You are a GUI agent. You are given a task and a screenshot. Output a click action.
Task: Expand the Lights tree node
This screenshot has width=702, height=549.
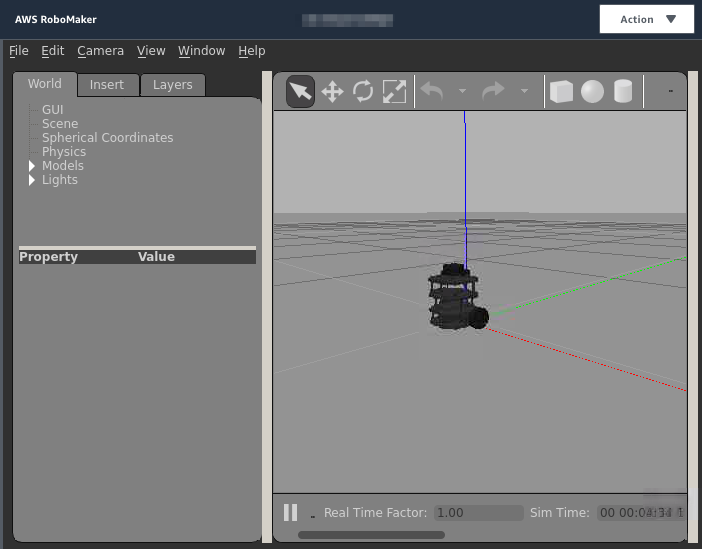point(32,180)
